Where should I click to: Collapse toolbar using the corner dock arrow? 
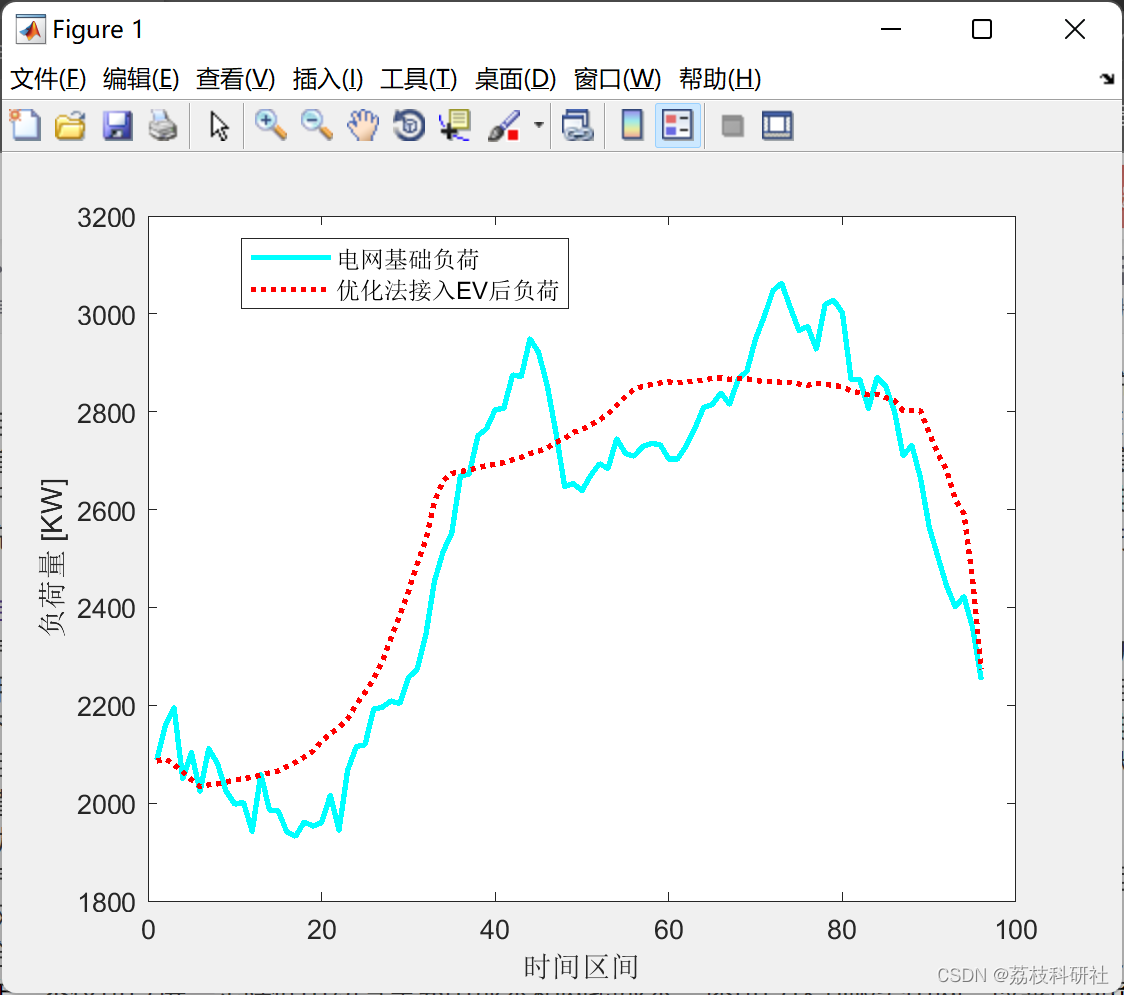(1108, 79)
